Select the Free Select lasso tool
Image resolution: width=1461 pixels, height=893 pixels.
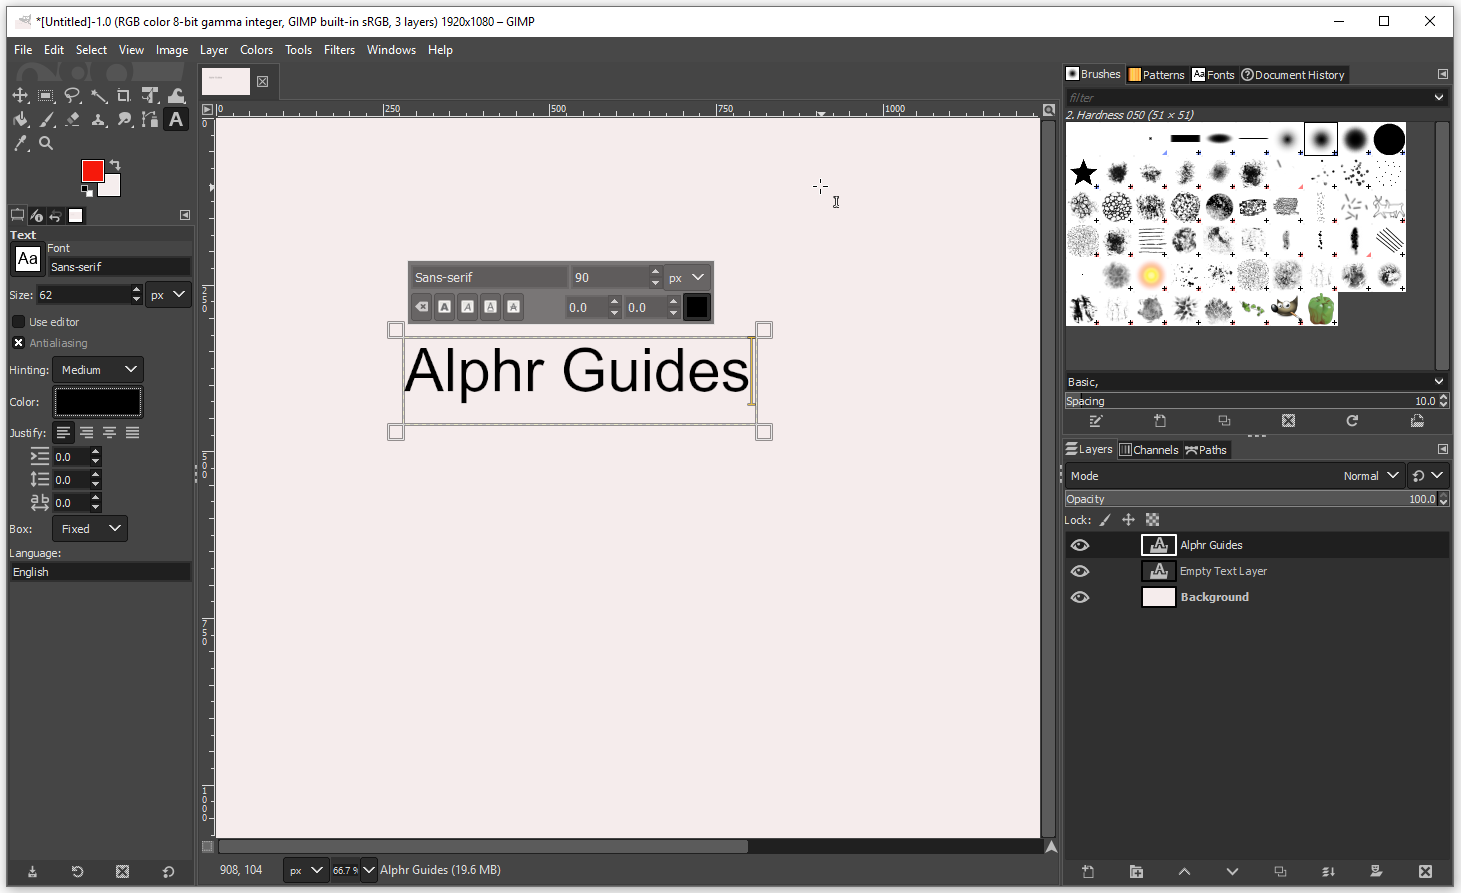[x=72, y=96]
